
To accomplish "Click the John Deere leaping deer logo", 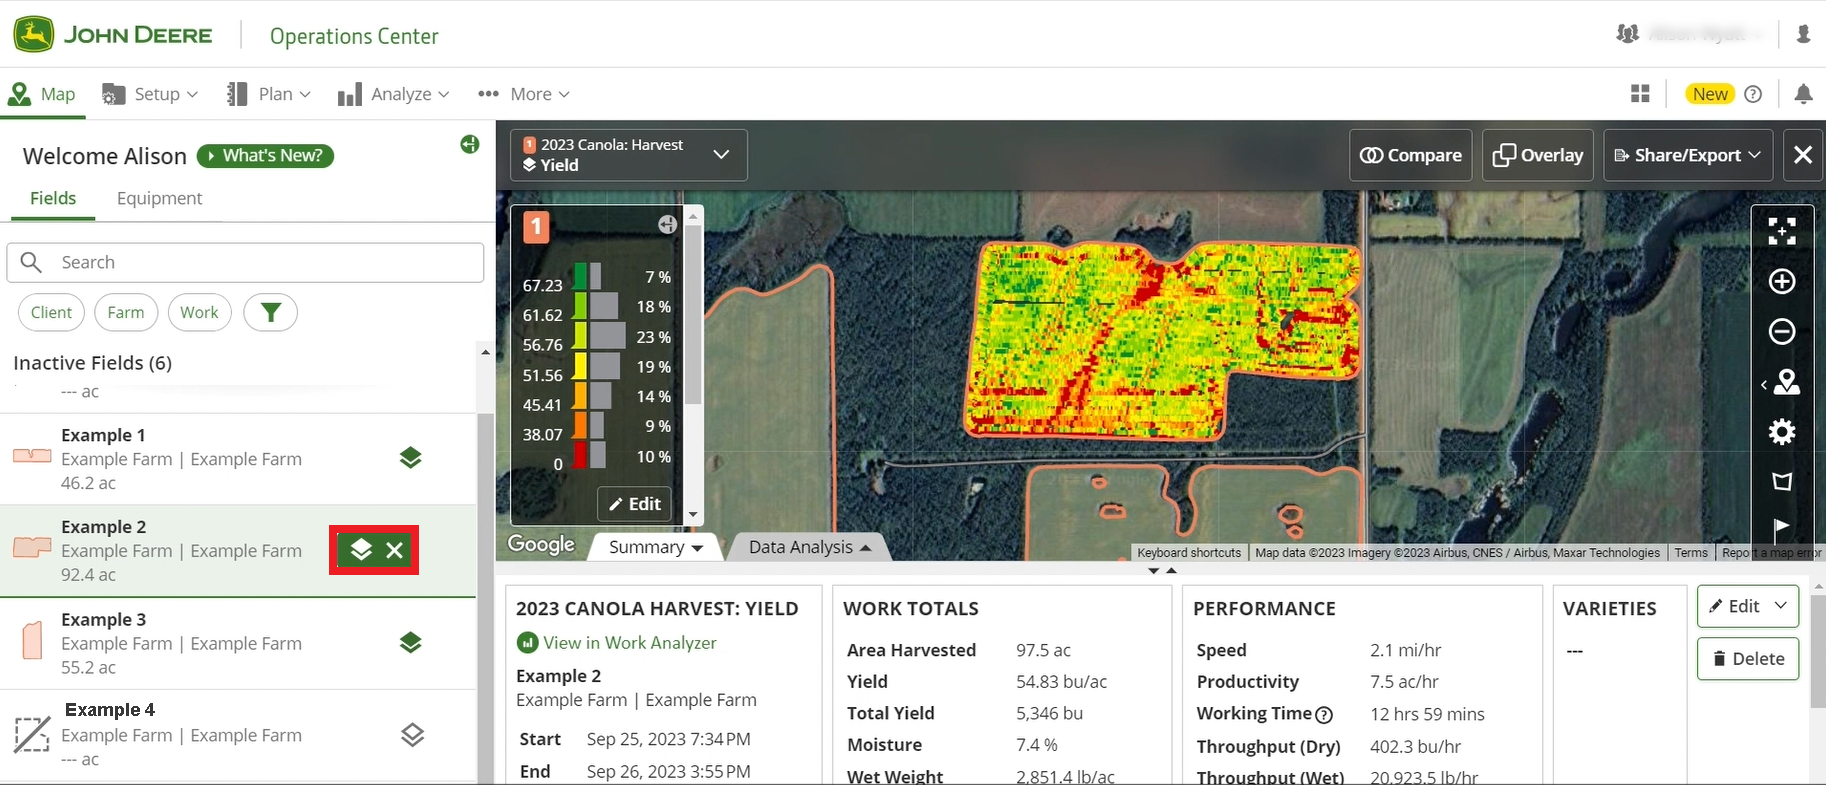I will coord(34,35).
